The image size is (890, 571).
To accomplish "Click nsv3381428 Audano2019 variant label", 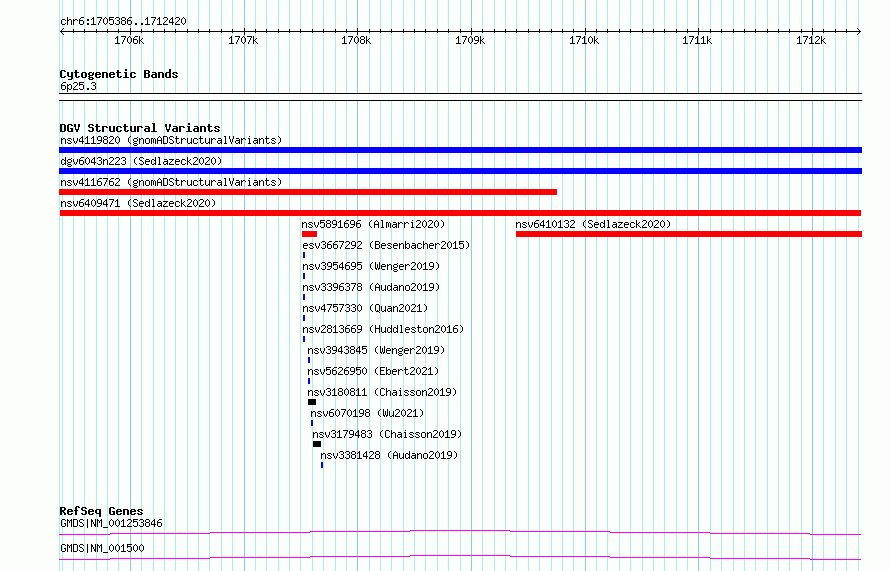I will tap(389, 455).
